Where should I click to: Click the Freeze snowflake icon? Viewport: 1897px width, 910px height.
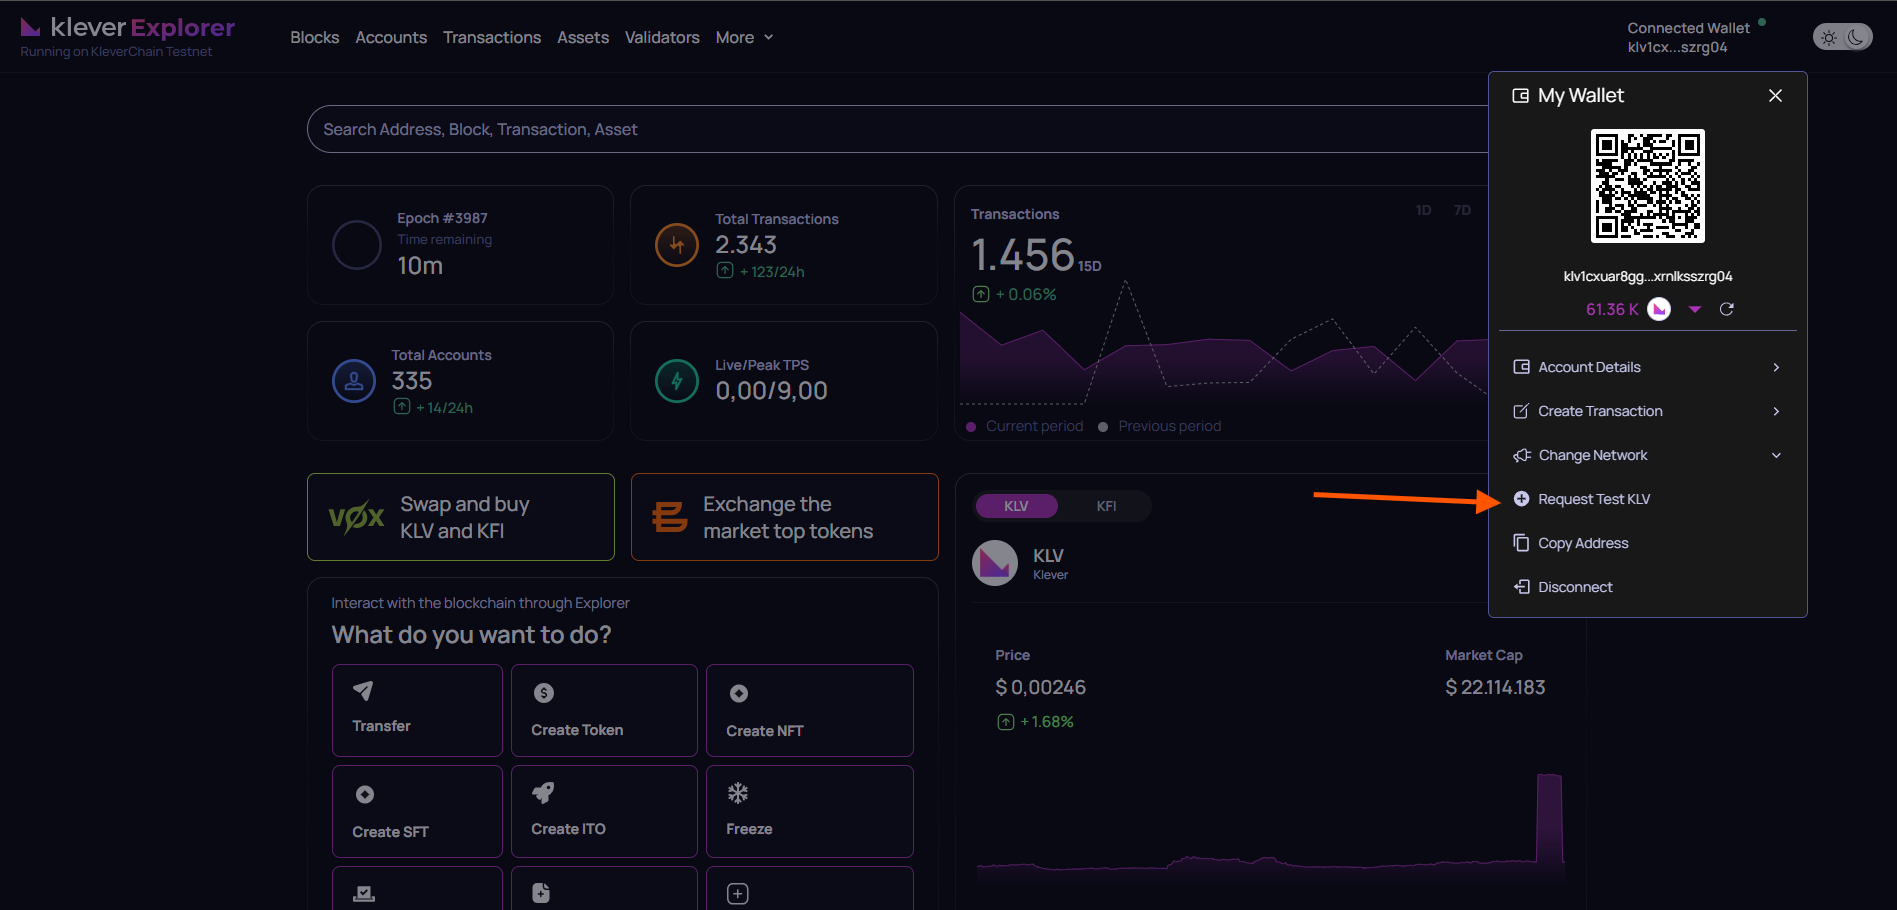737,793
